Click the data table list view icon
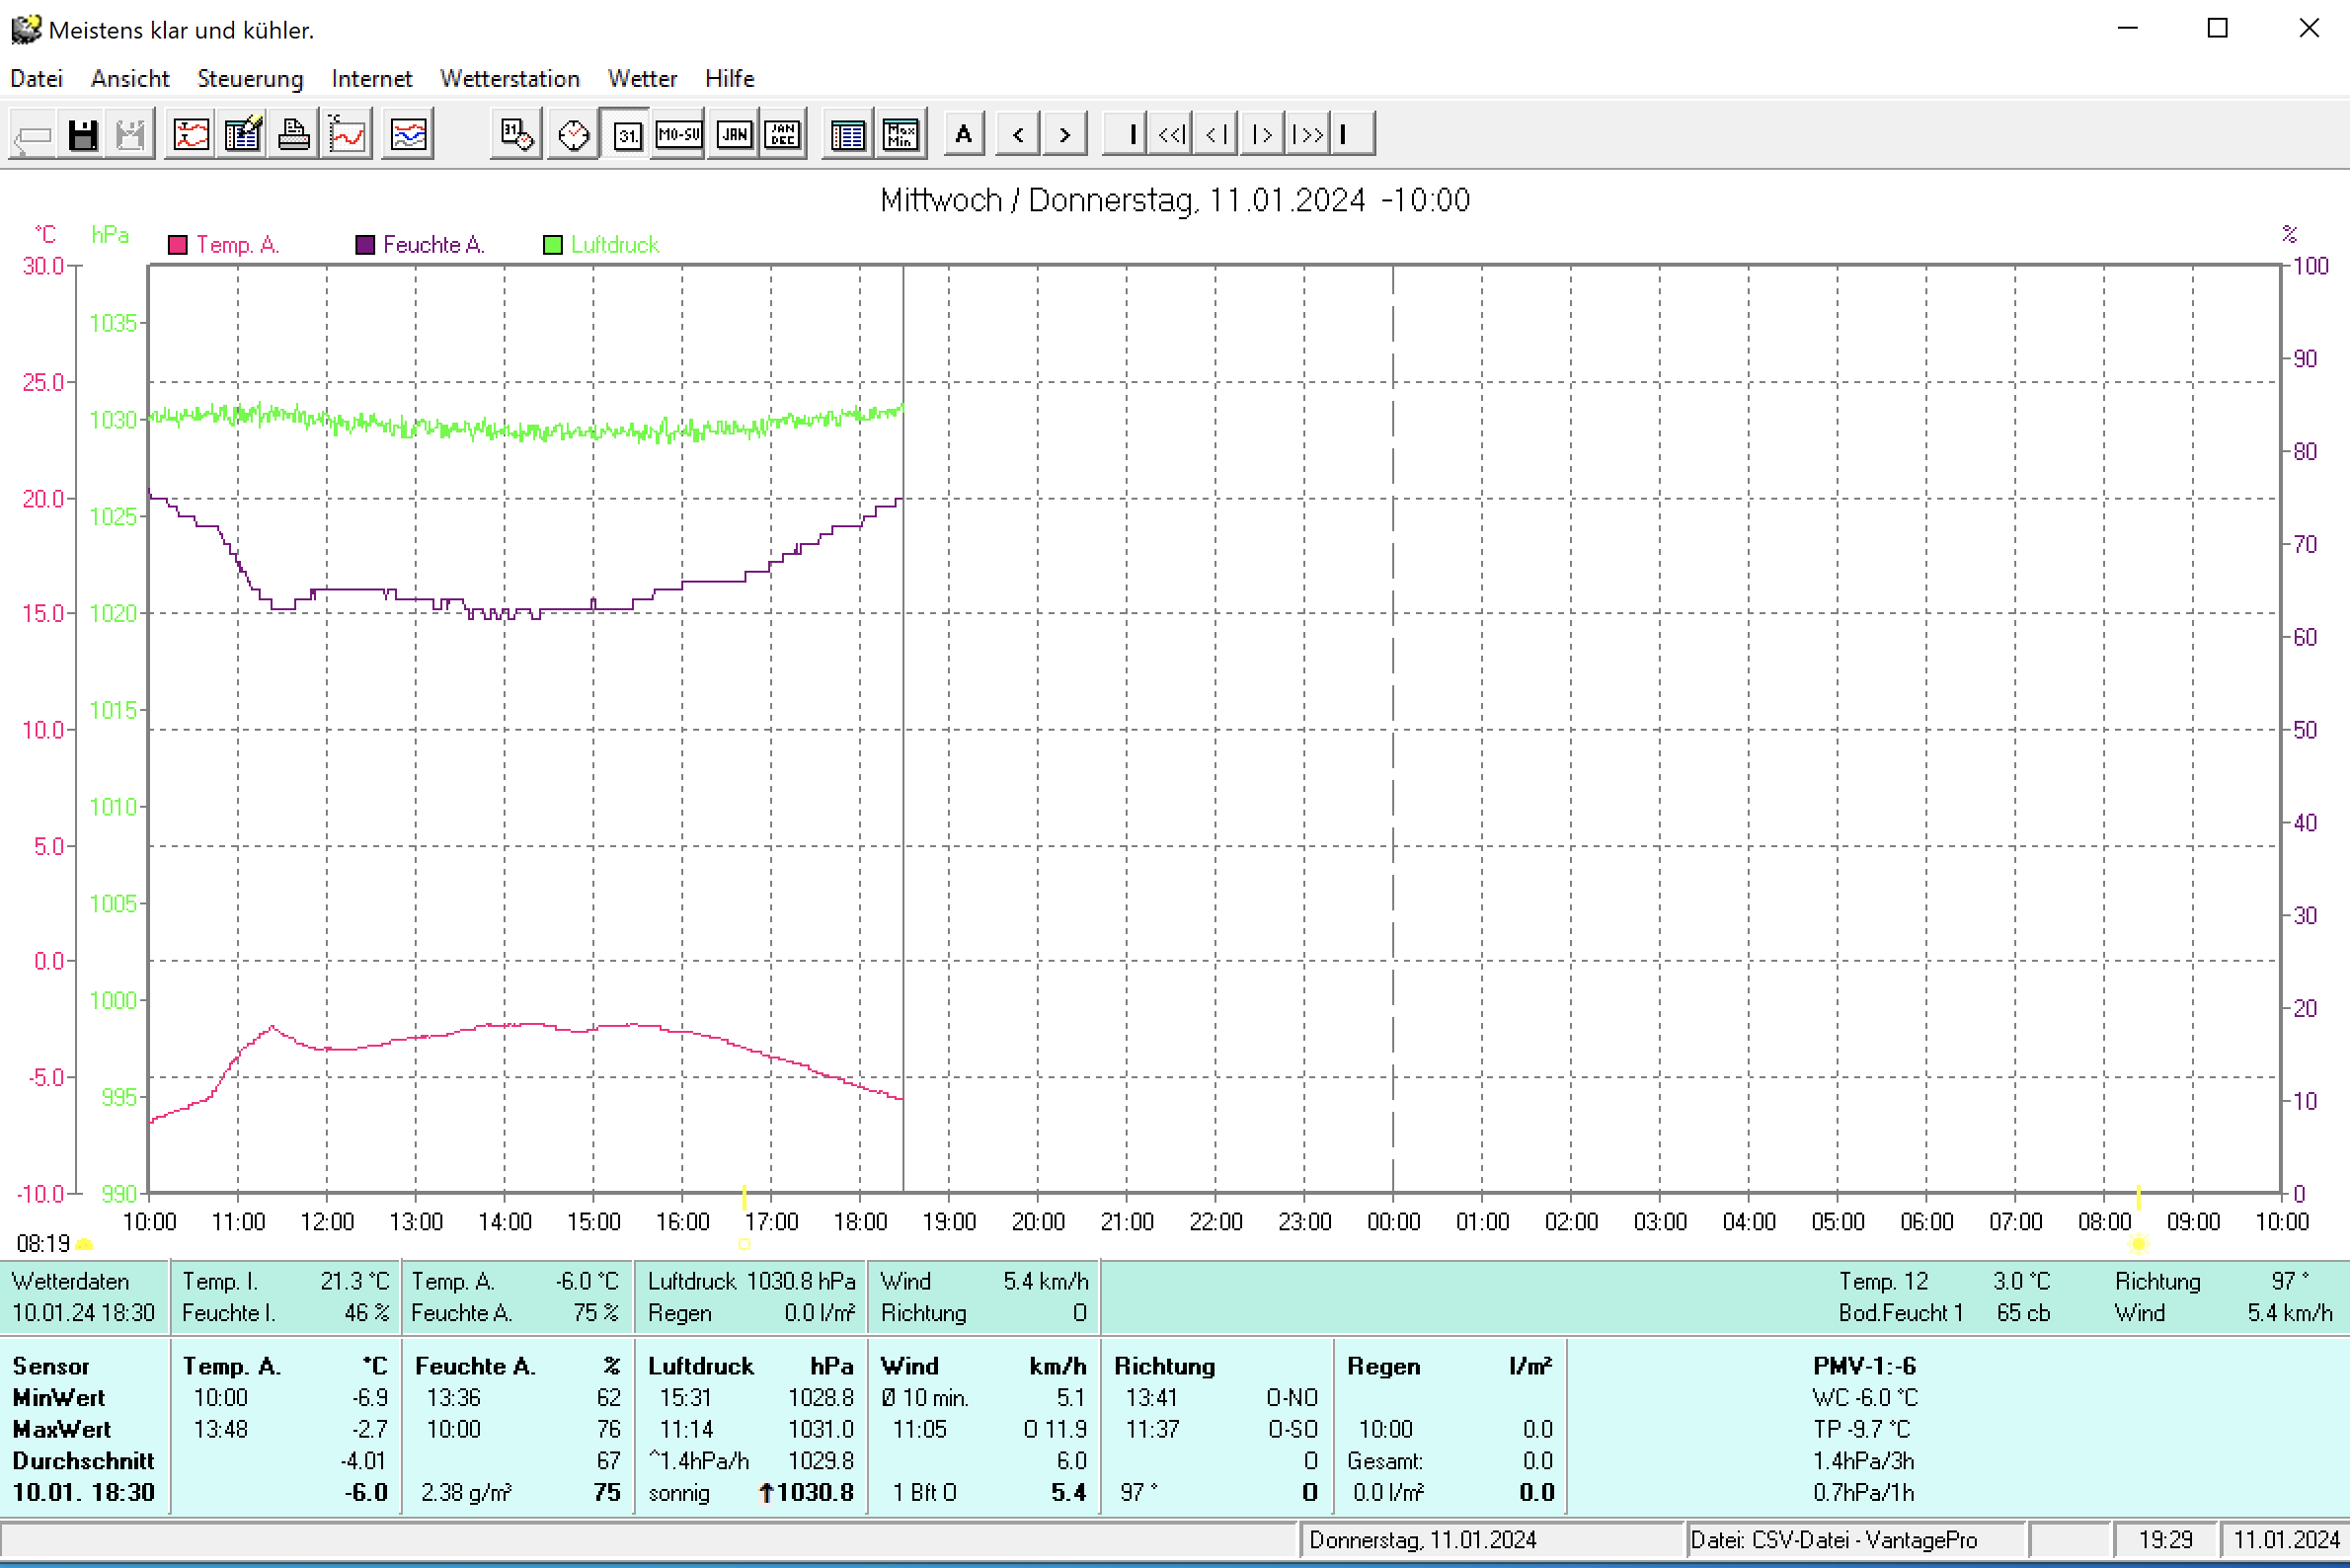The image size is (2350, 1568). pos(847,134)
